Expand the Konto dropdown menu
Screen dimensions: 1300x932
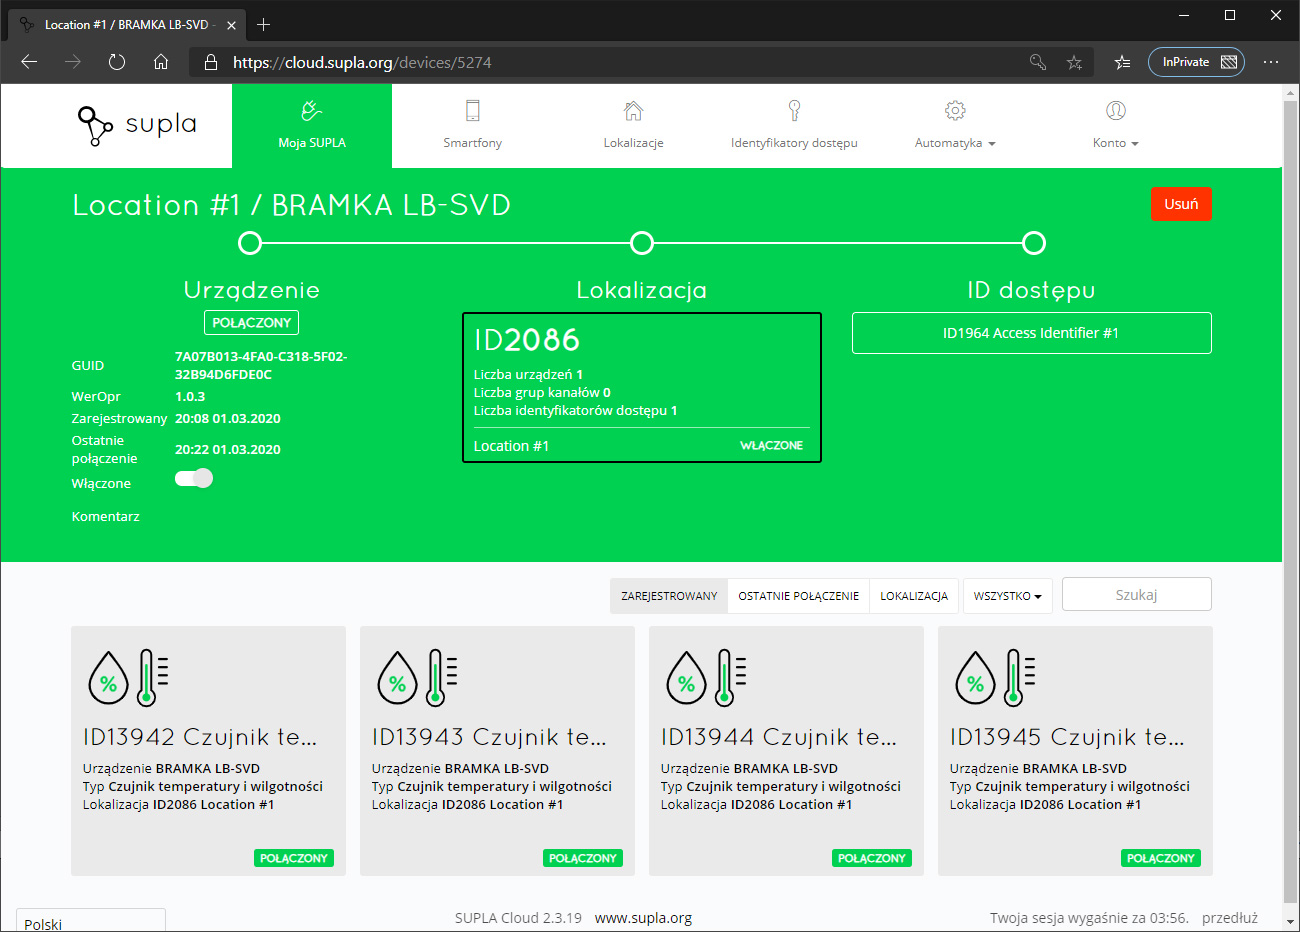1116,143
